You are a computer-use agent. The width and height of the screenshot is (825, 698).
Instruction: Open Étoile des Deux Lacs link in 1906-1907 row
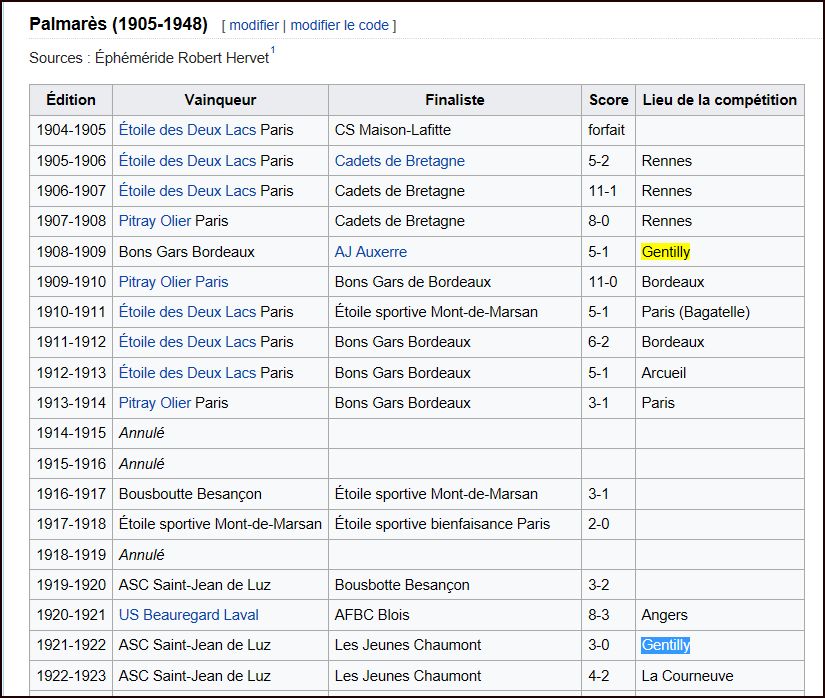[187, 190]
